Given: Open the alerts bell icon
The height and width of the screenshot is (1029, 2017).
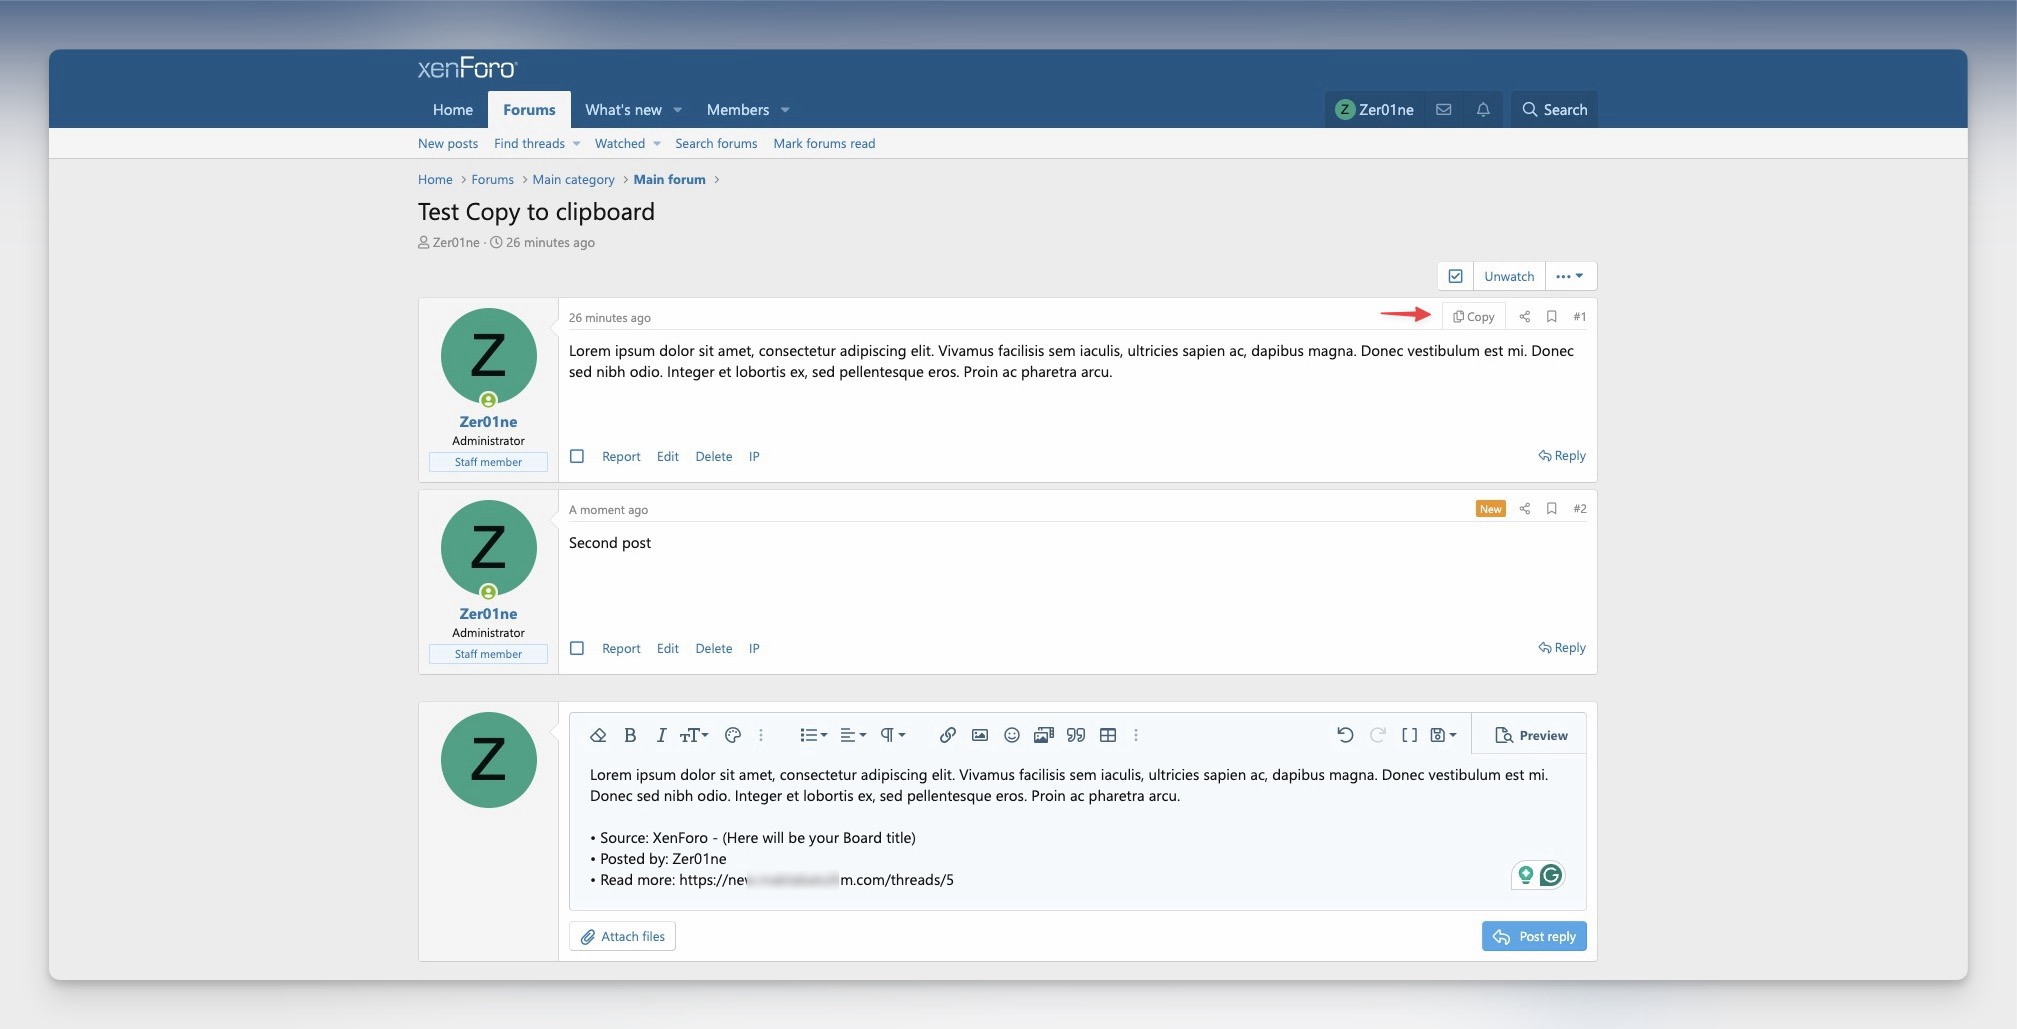Looking at the screenshot, I should tap(1483, 110).
